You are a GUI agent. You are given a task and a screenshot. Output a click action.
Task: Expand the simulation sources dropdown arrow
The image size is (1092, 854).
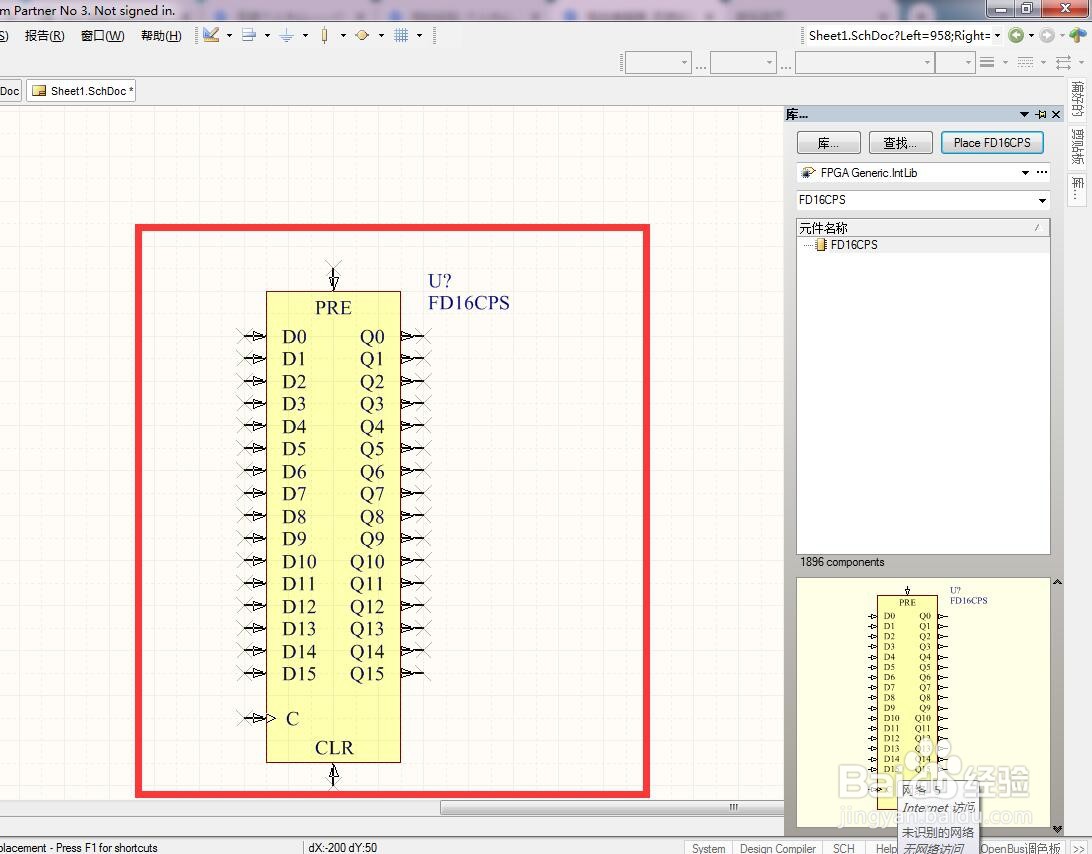[x=381, y=35]
